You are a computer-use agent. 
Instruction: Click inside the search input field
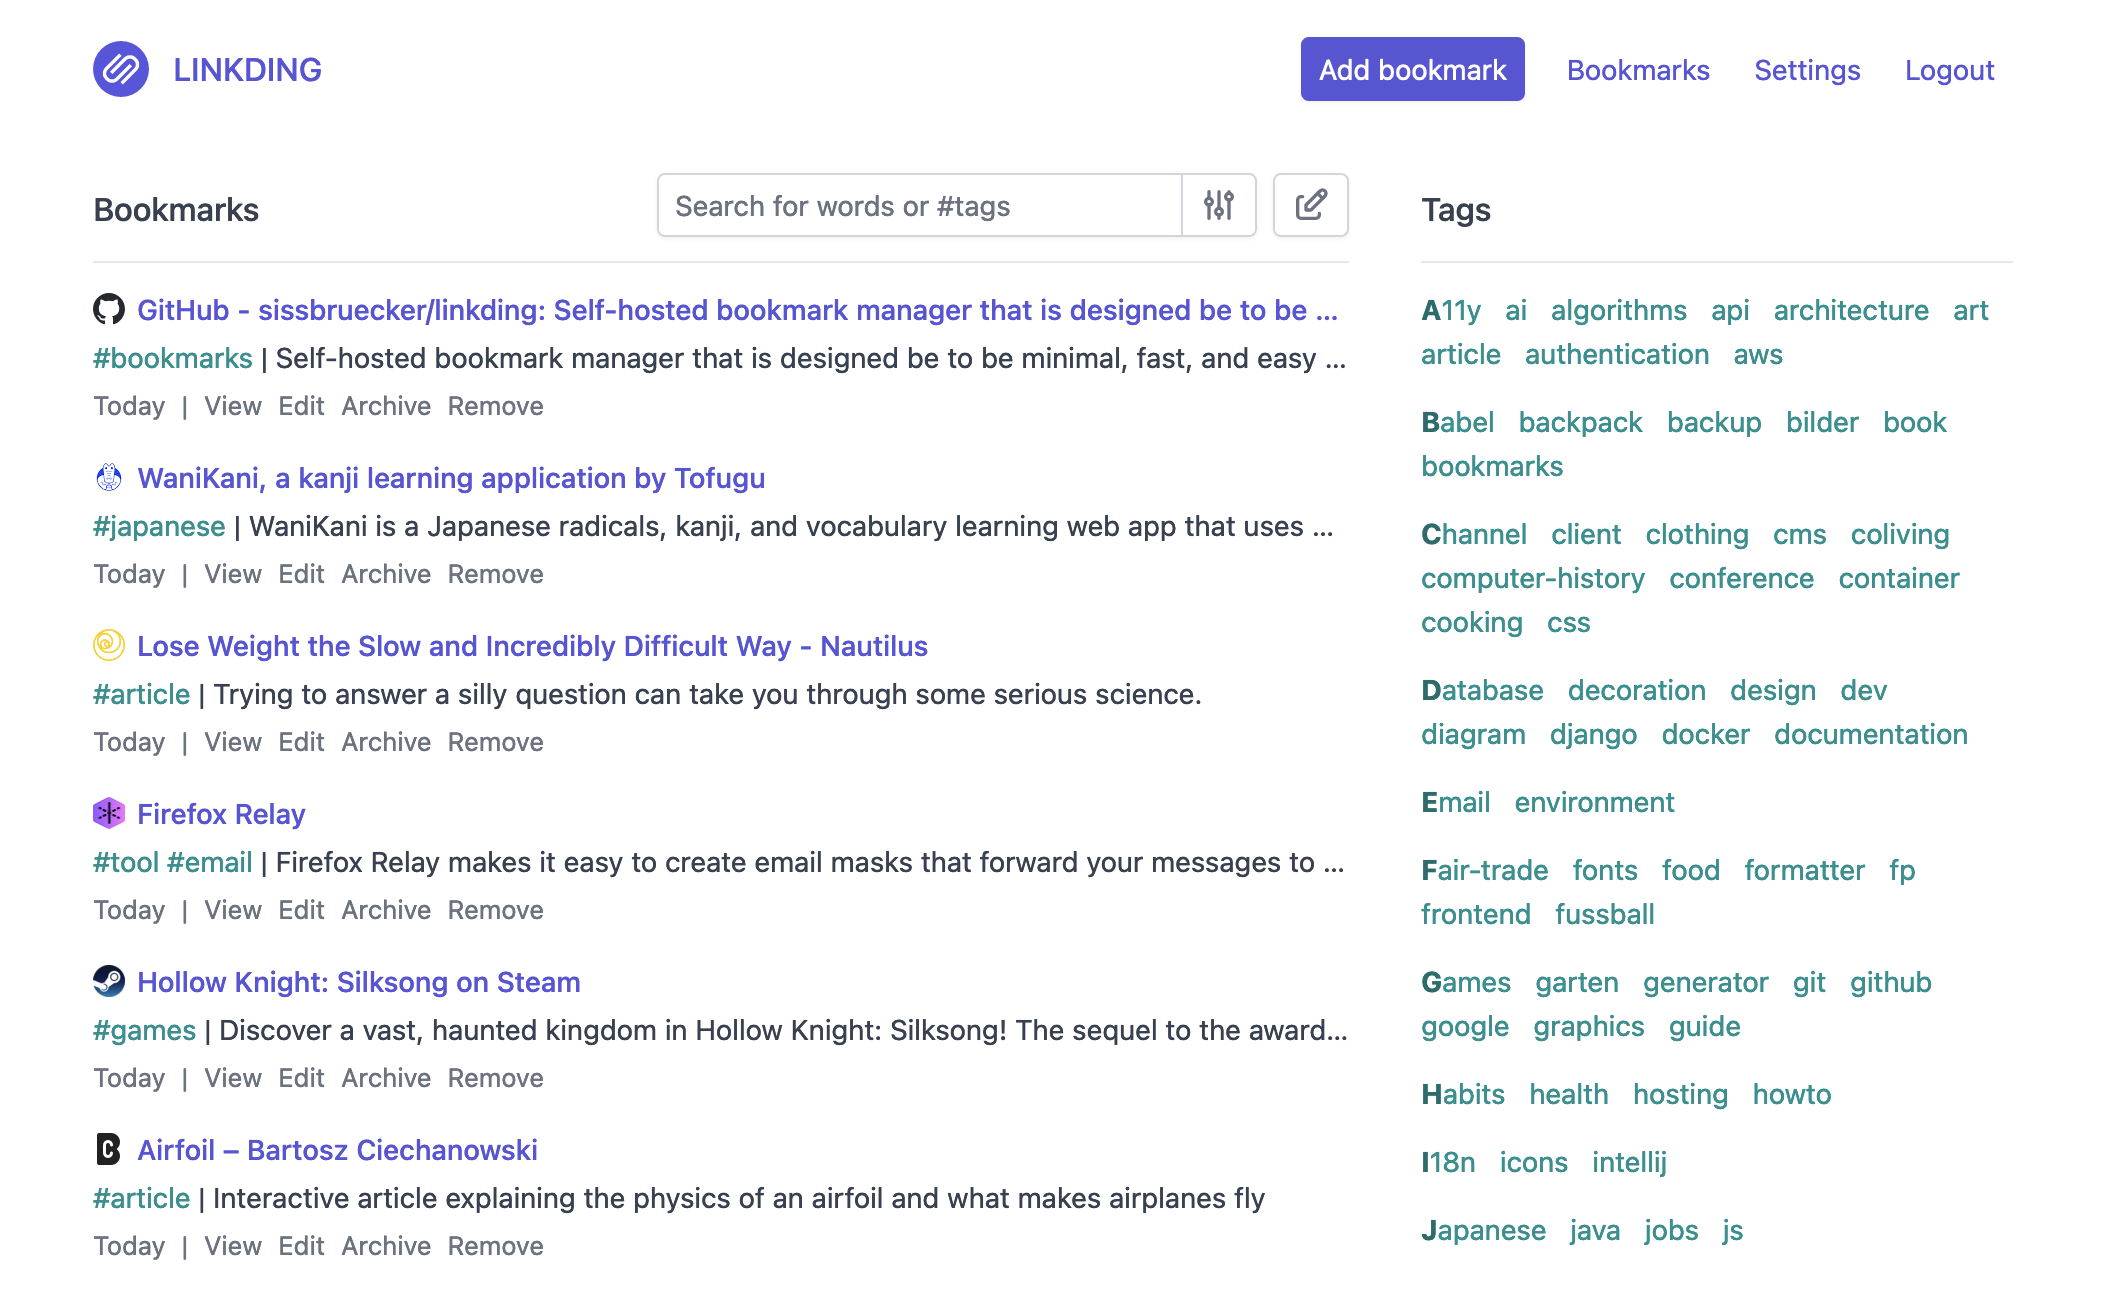(x=900, y=205)
